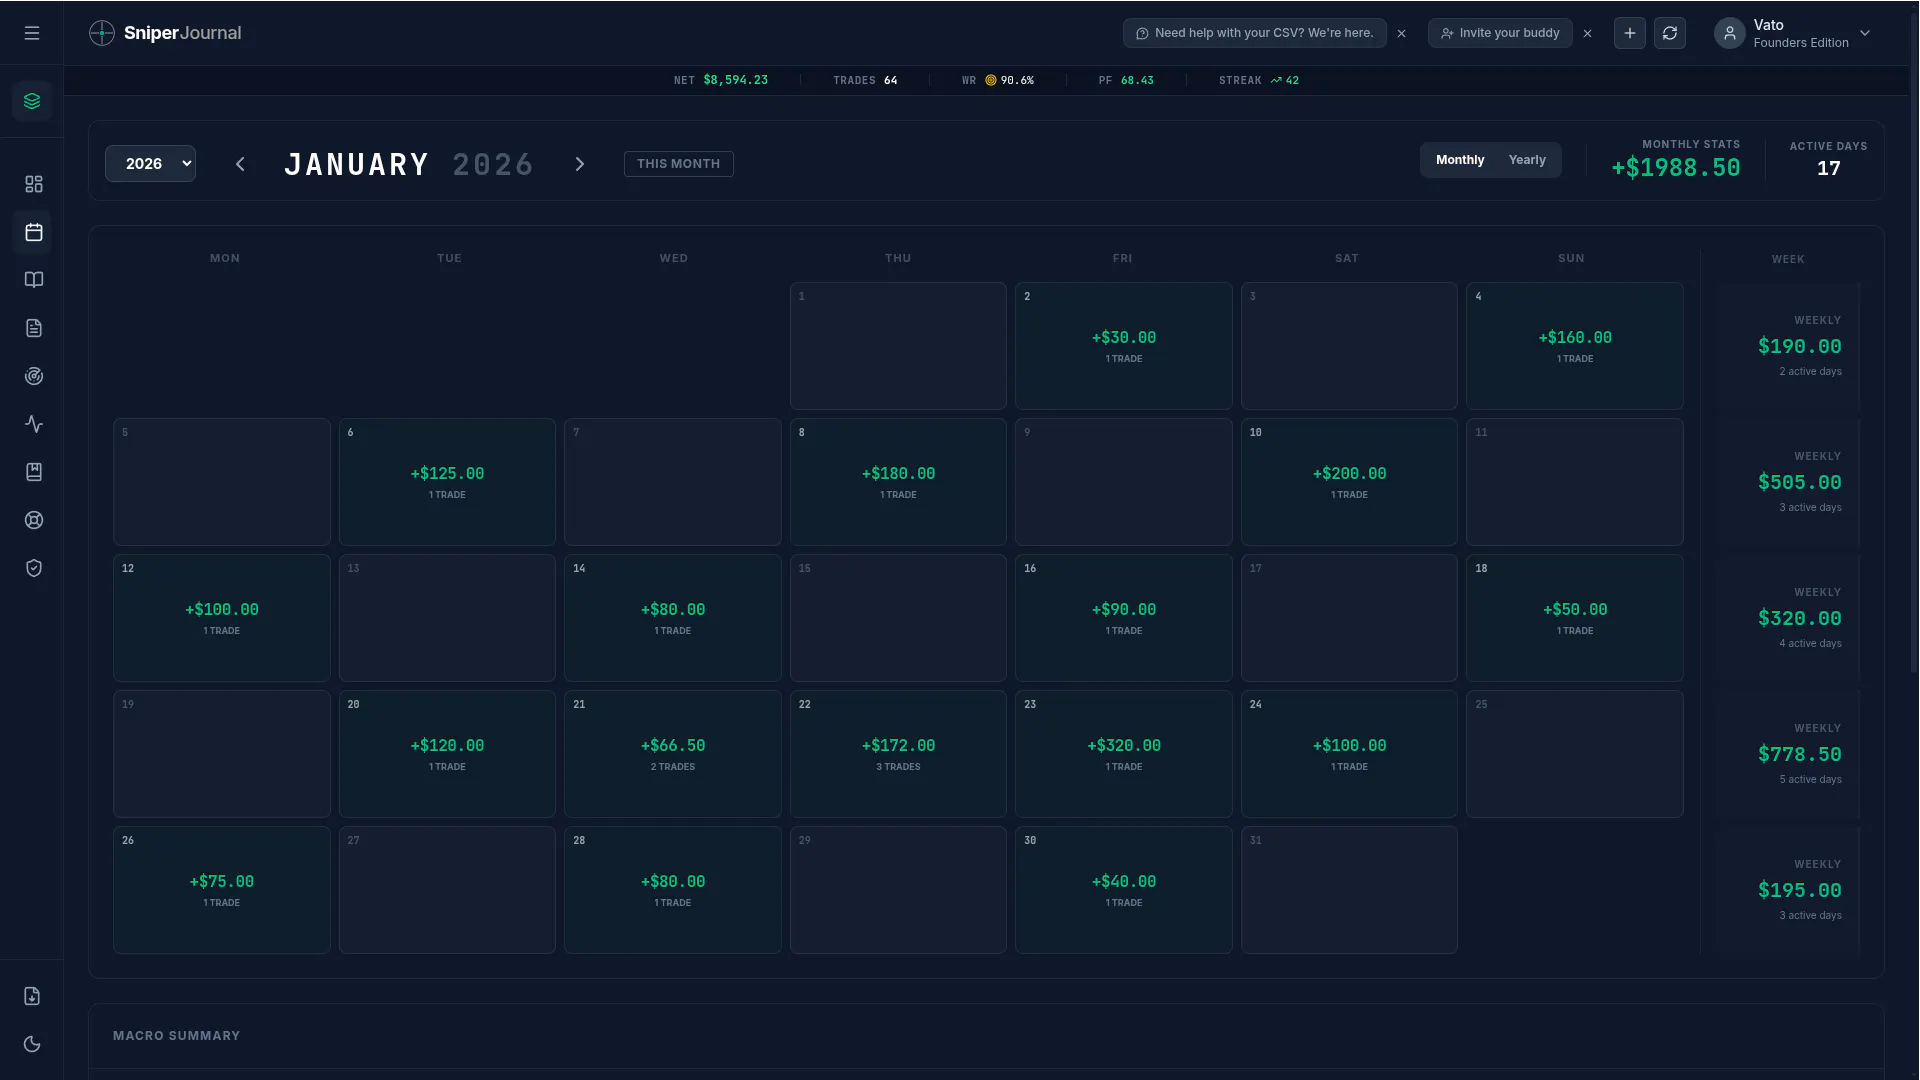This screenshot has height=1080, width=1920.
Task: Click the file import icon in sidebar
Action: [32, 996]
